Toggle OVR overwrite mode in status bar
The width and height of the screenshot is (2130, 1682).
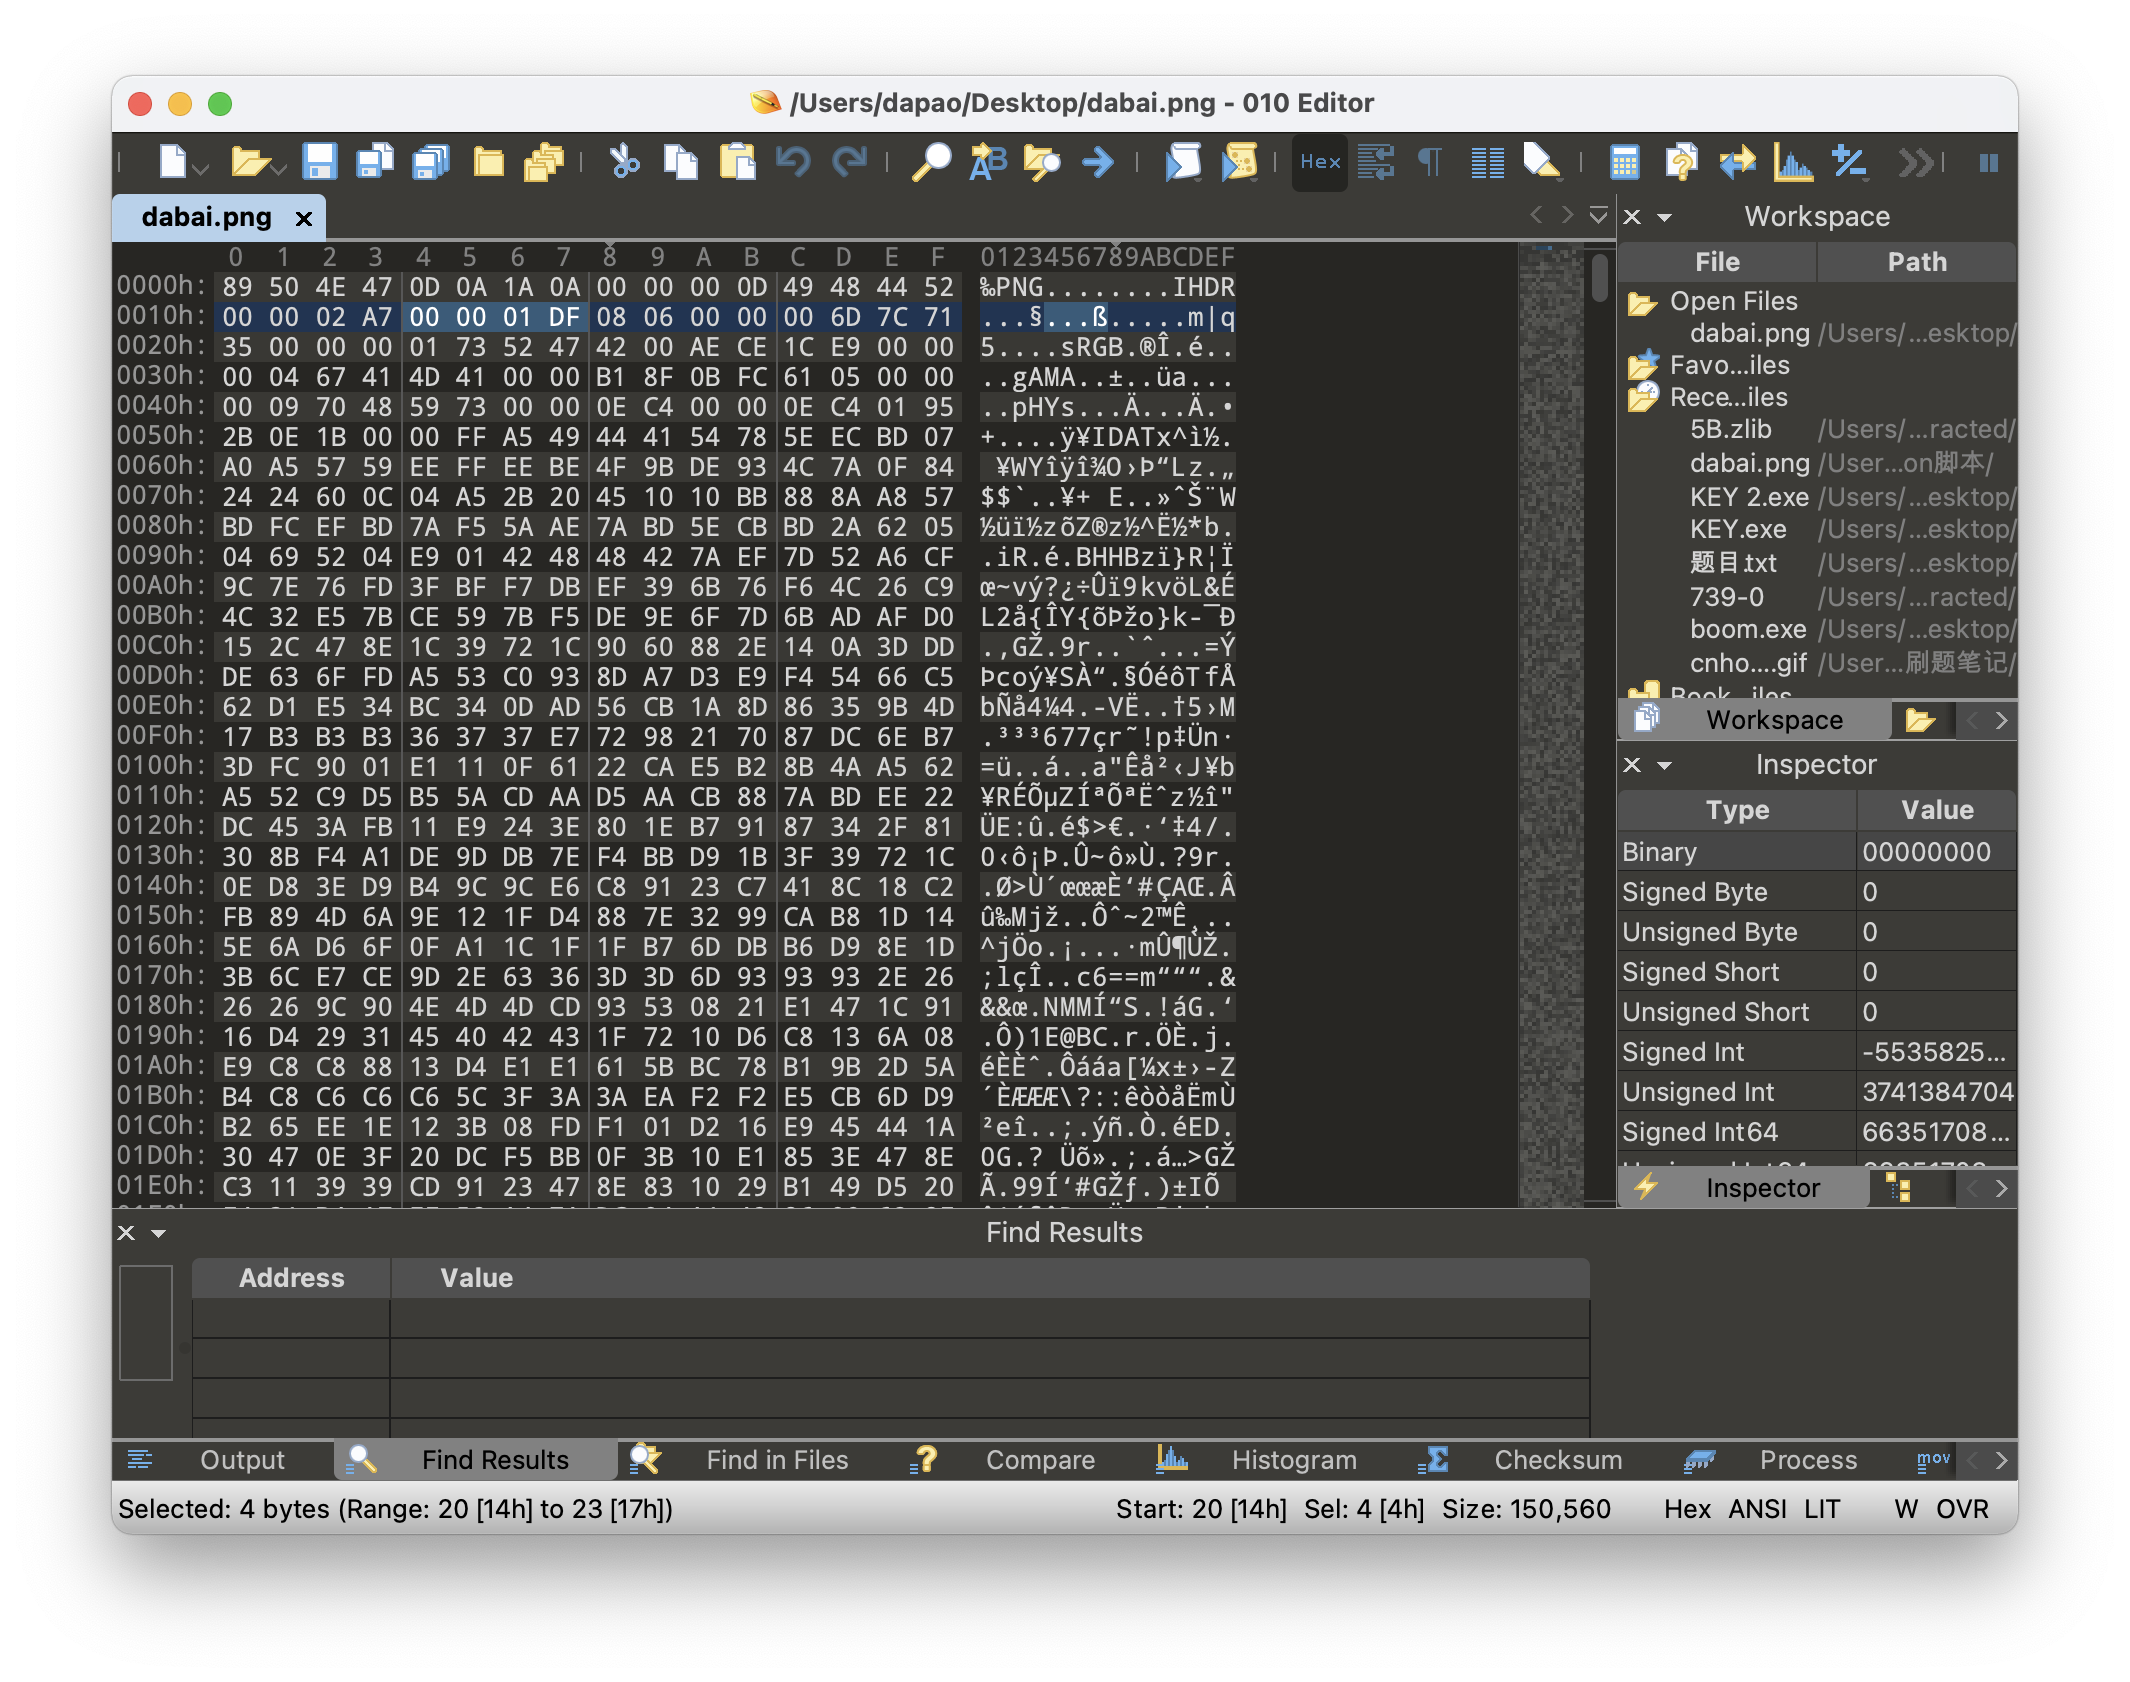[1962, 1509]
